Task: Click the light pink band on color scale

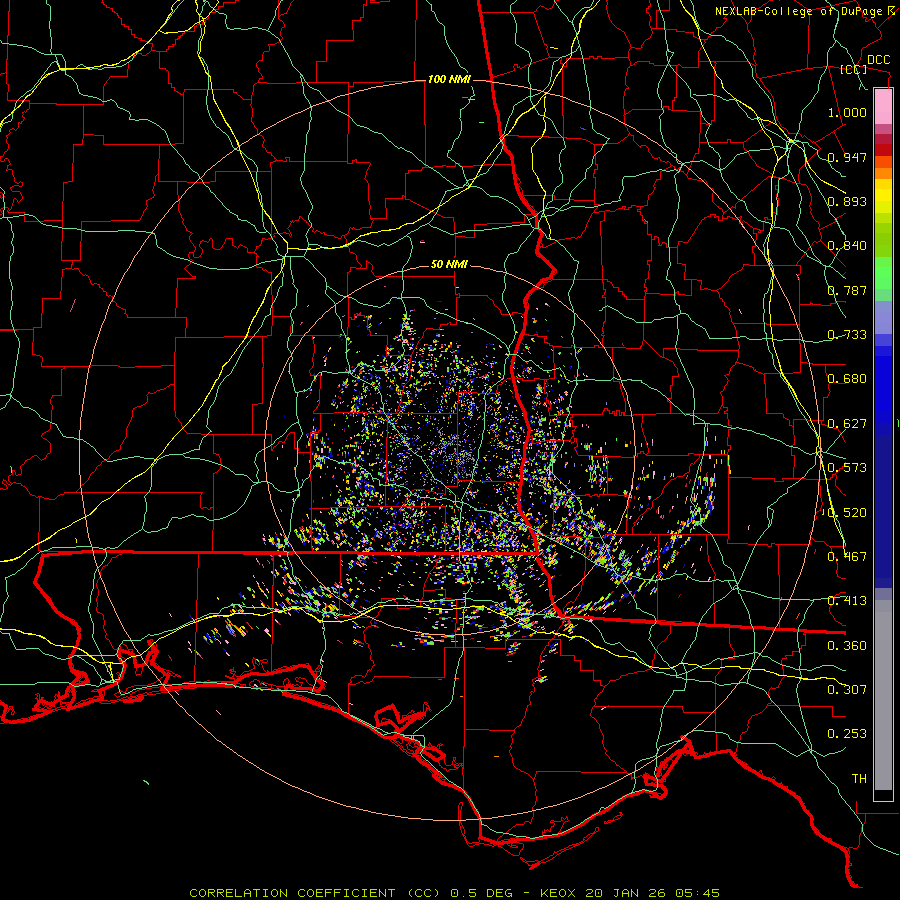Action: (x=883, y=107)
